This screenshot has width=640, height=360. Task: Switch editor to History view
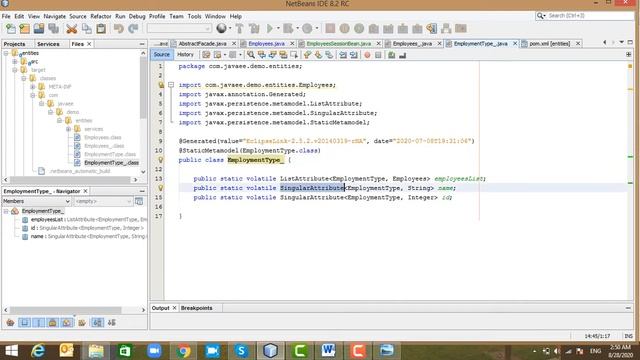(x=185, y=54)
